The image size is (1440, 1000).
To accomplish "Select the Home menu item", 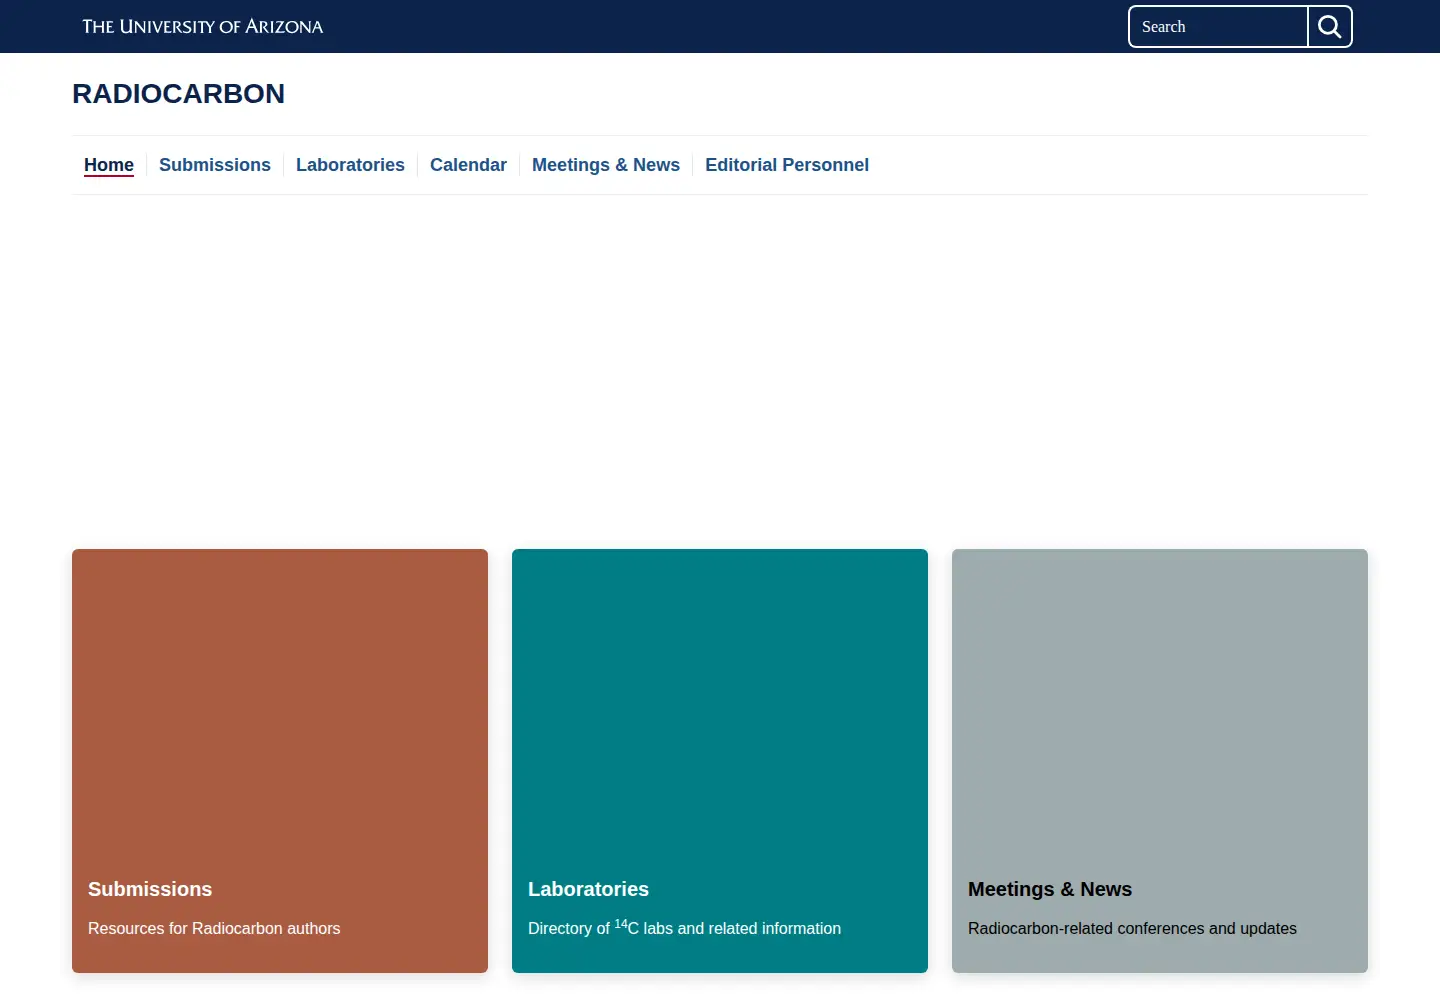I will [109, 165].
